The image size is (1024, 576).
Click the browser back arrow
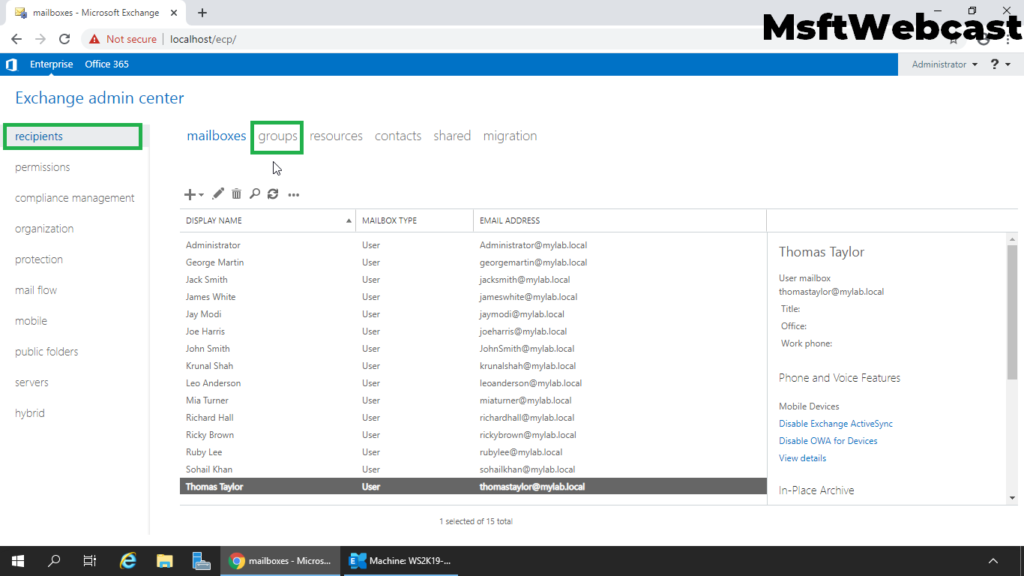click(16, 39)
